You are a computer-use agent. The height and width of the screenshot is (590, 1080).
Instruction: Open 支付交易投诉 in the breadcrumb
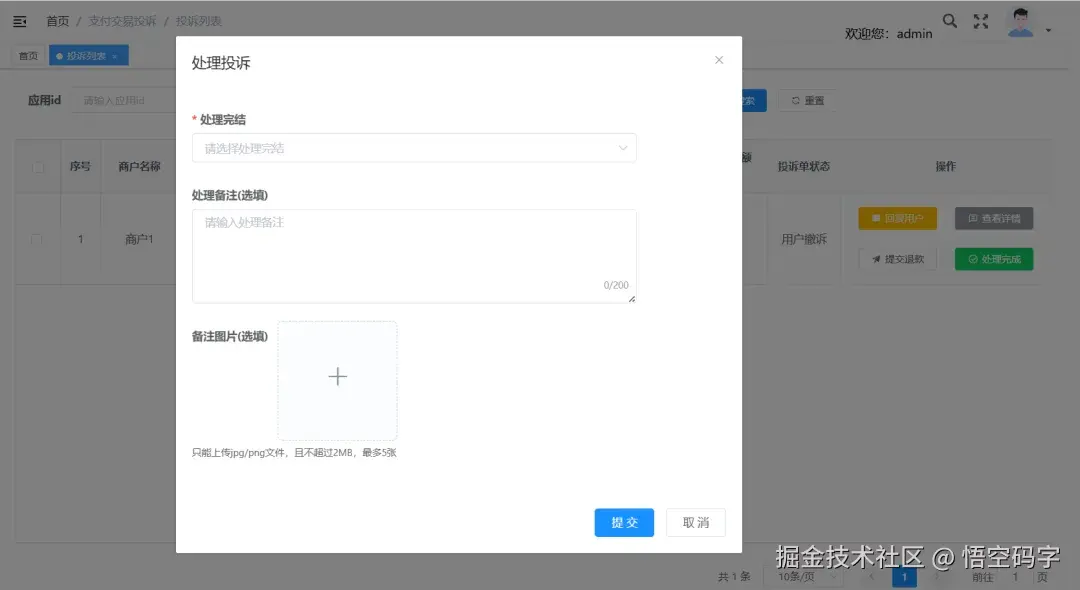pyautogui.click(x=127, y=20)
